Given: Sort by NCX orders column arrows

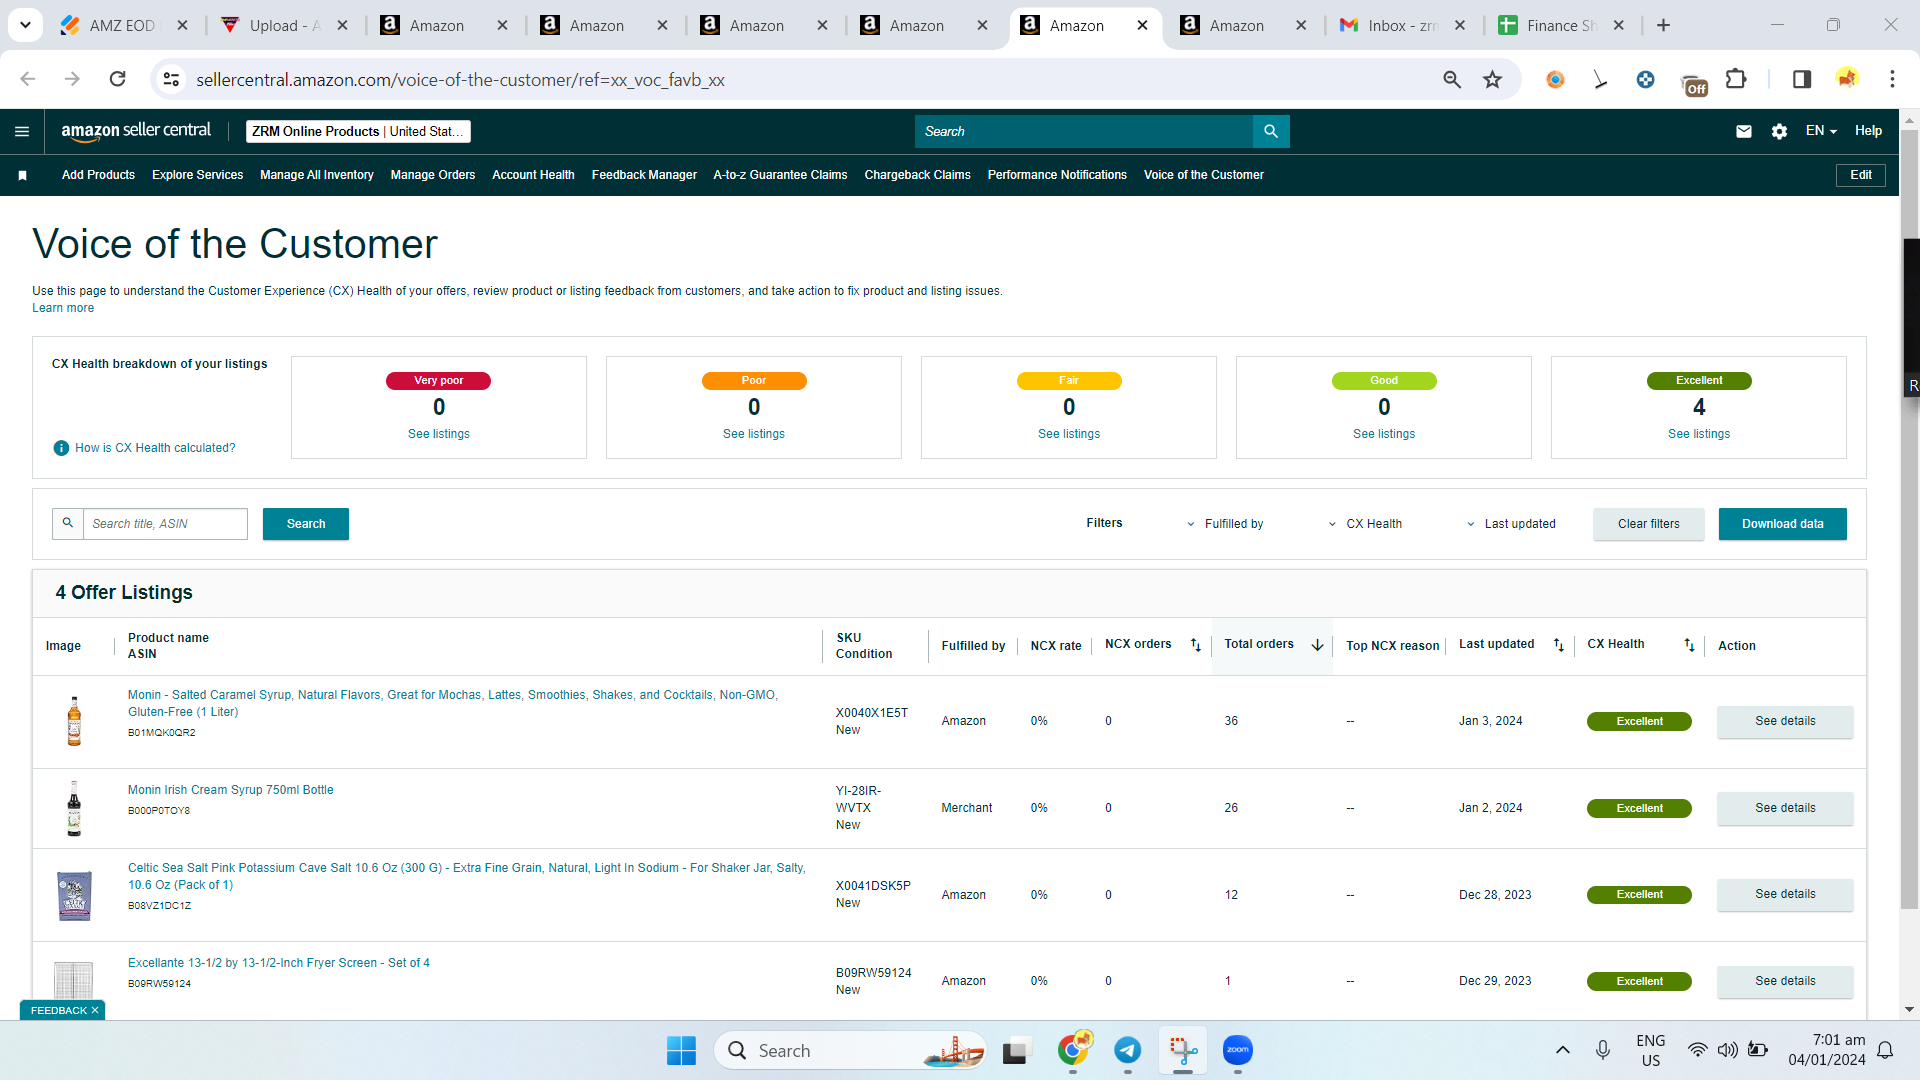Looking at the screenshot, I should coord(1195,645).
